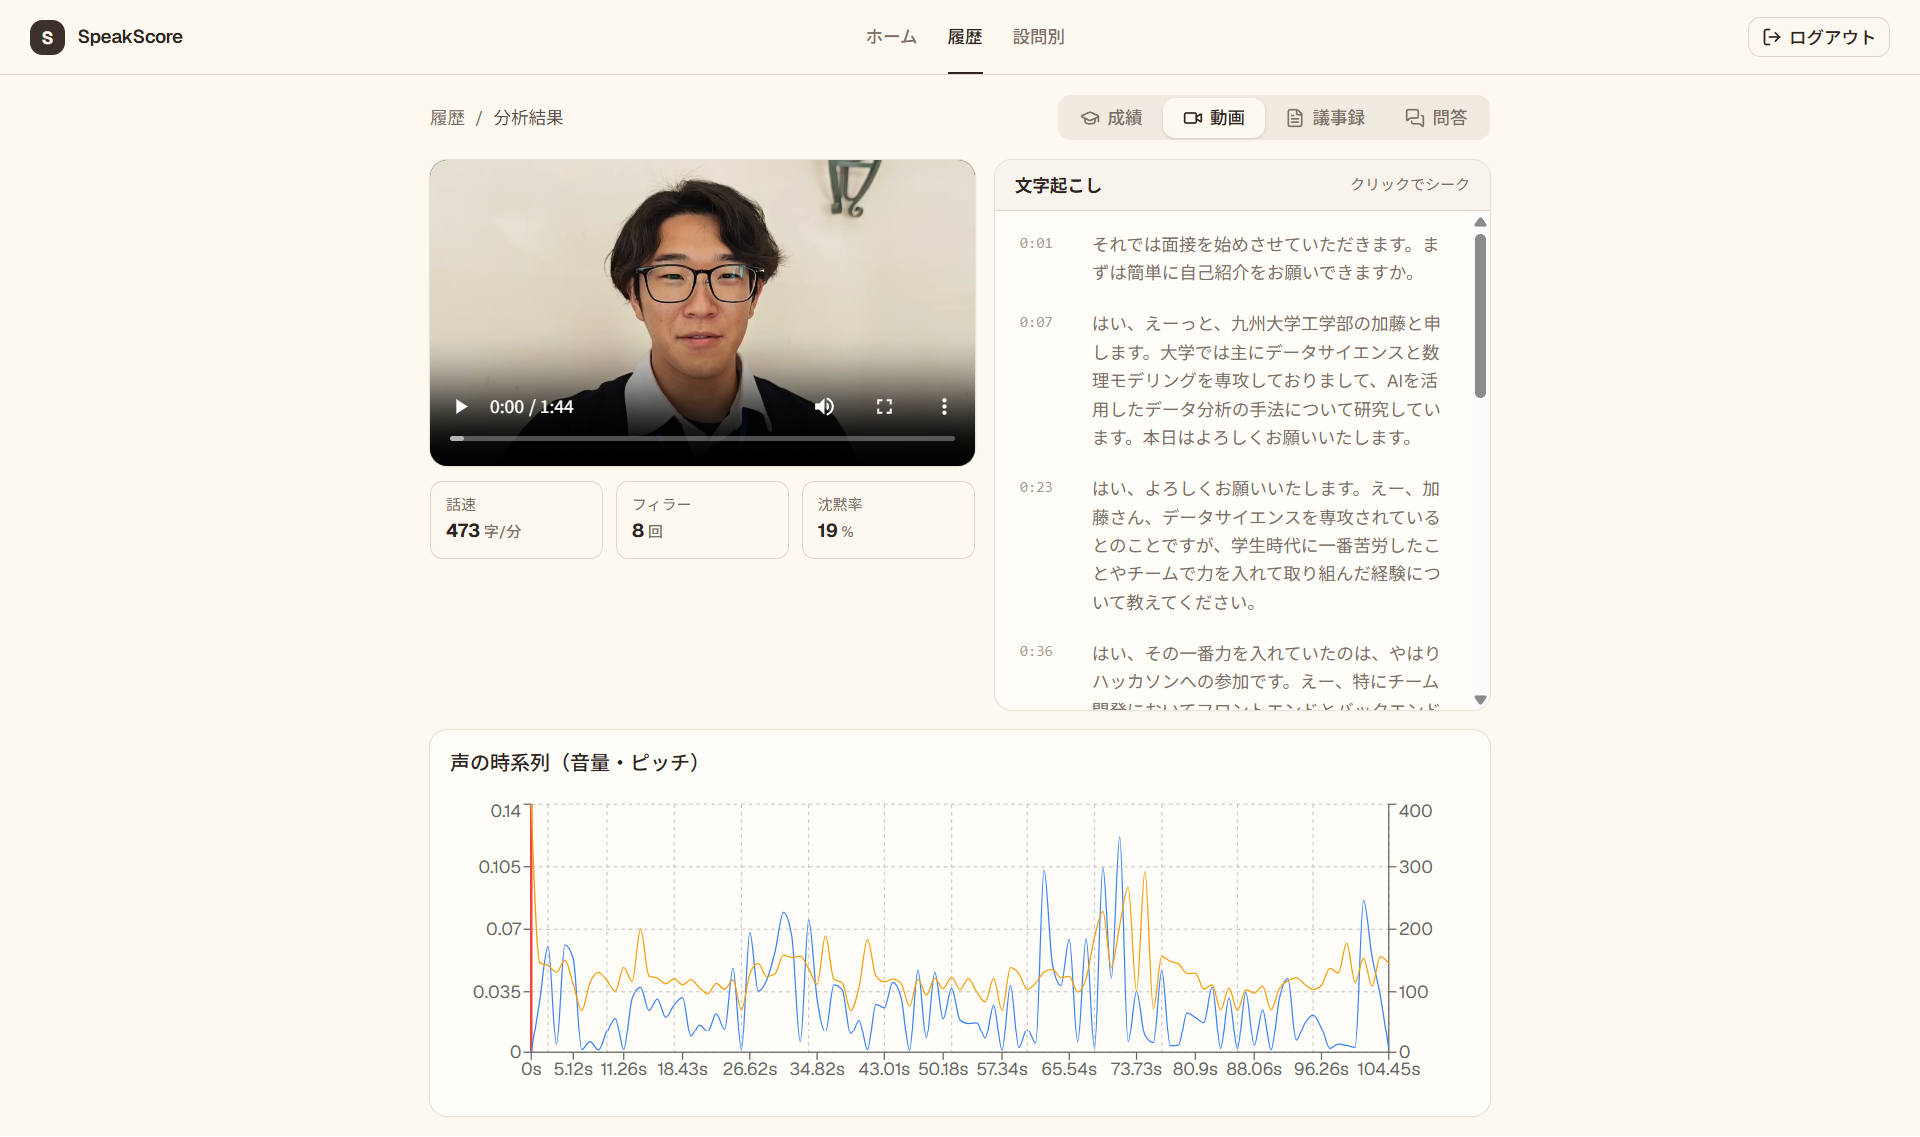
Task: Seek using the video progress bar
Action: [702, 438]
